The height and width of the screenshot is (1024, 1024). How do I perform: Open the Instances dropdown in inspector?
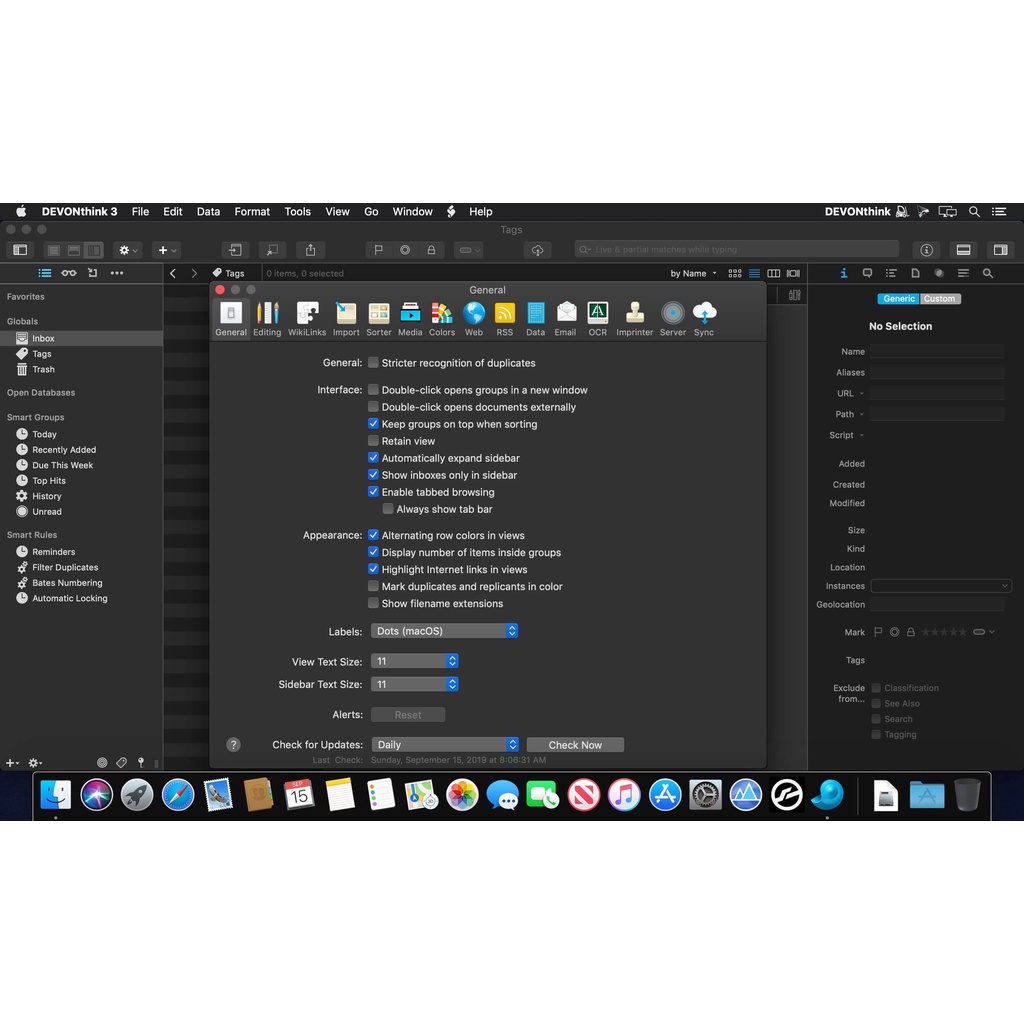[941, 586]
